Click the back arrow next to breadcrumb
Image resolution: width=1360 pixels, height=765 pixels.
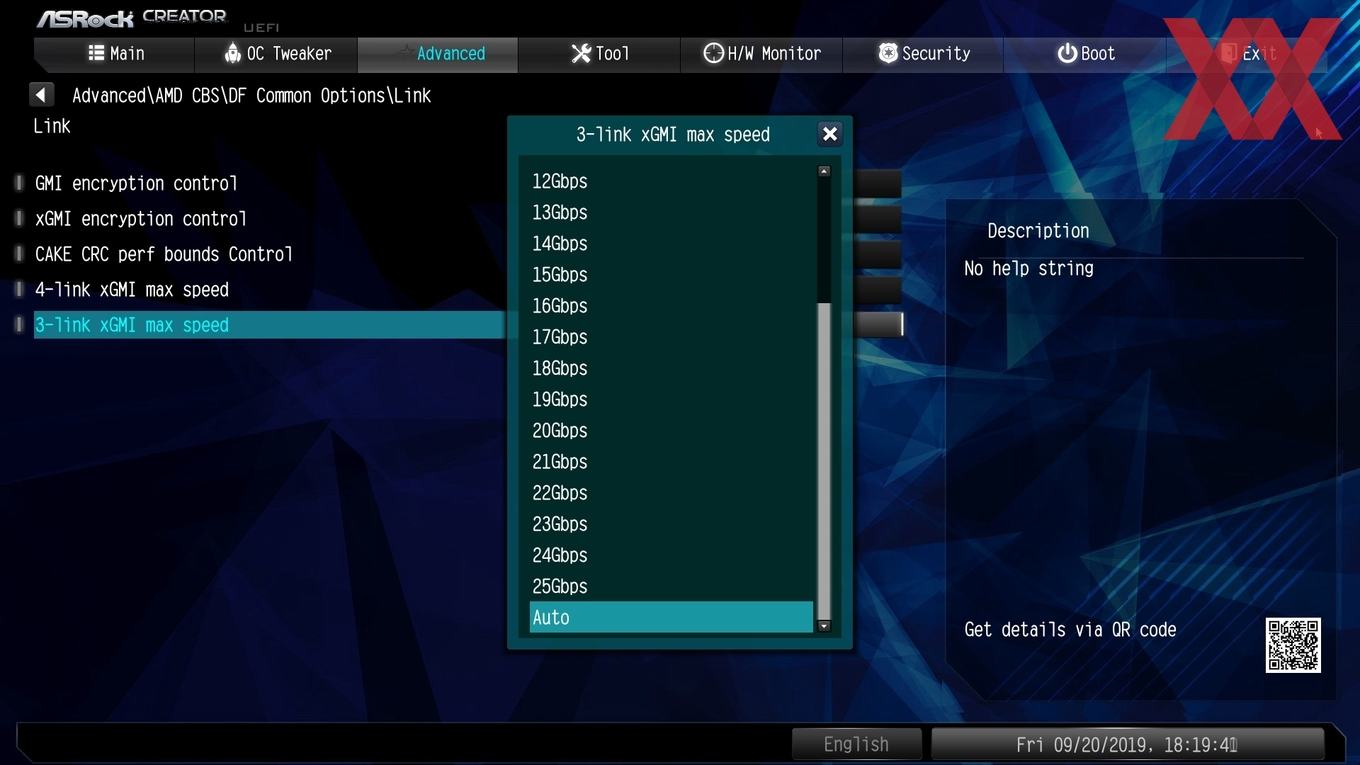[x=41, y=95]
